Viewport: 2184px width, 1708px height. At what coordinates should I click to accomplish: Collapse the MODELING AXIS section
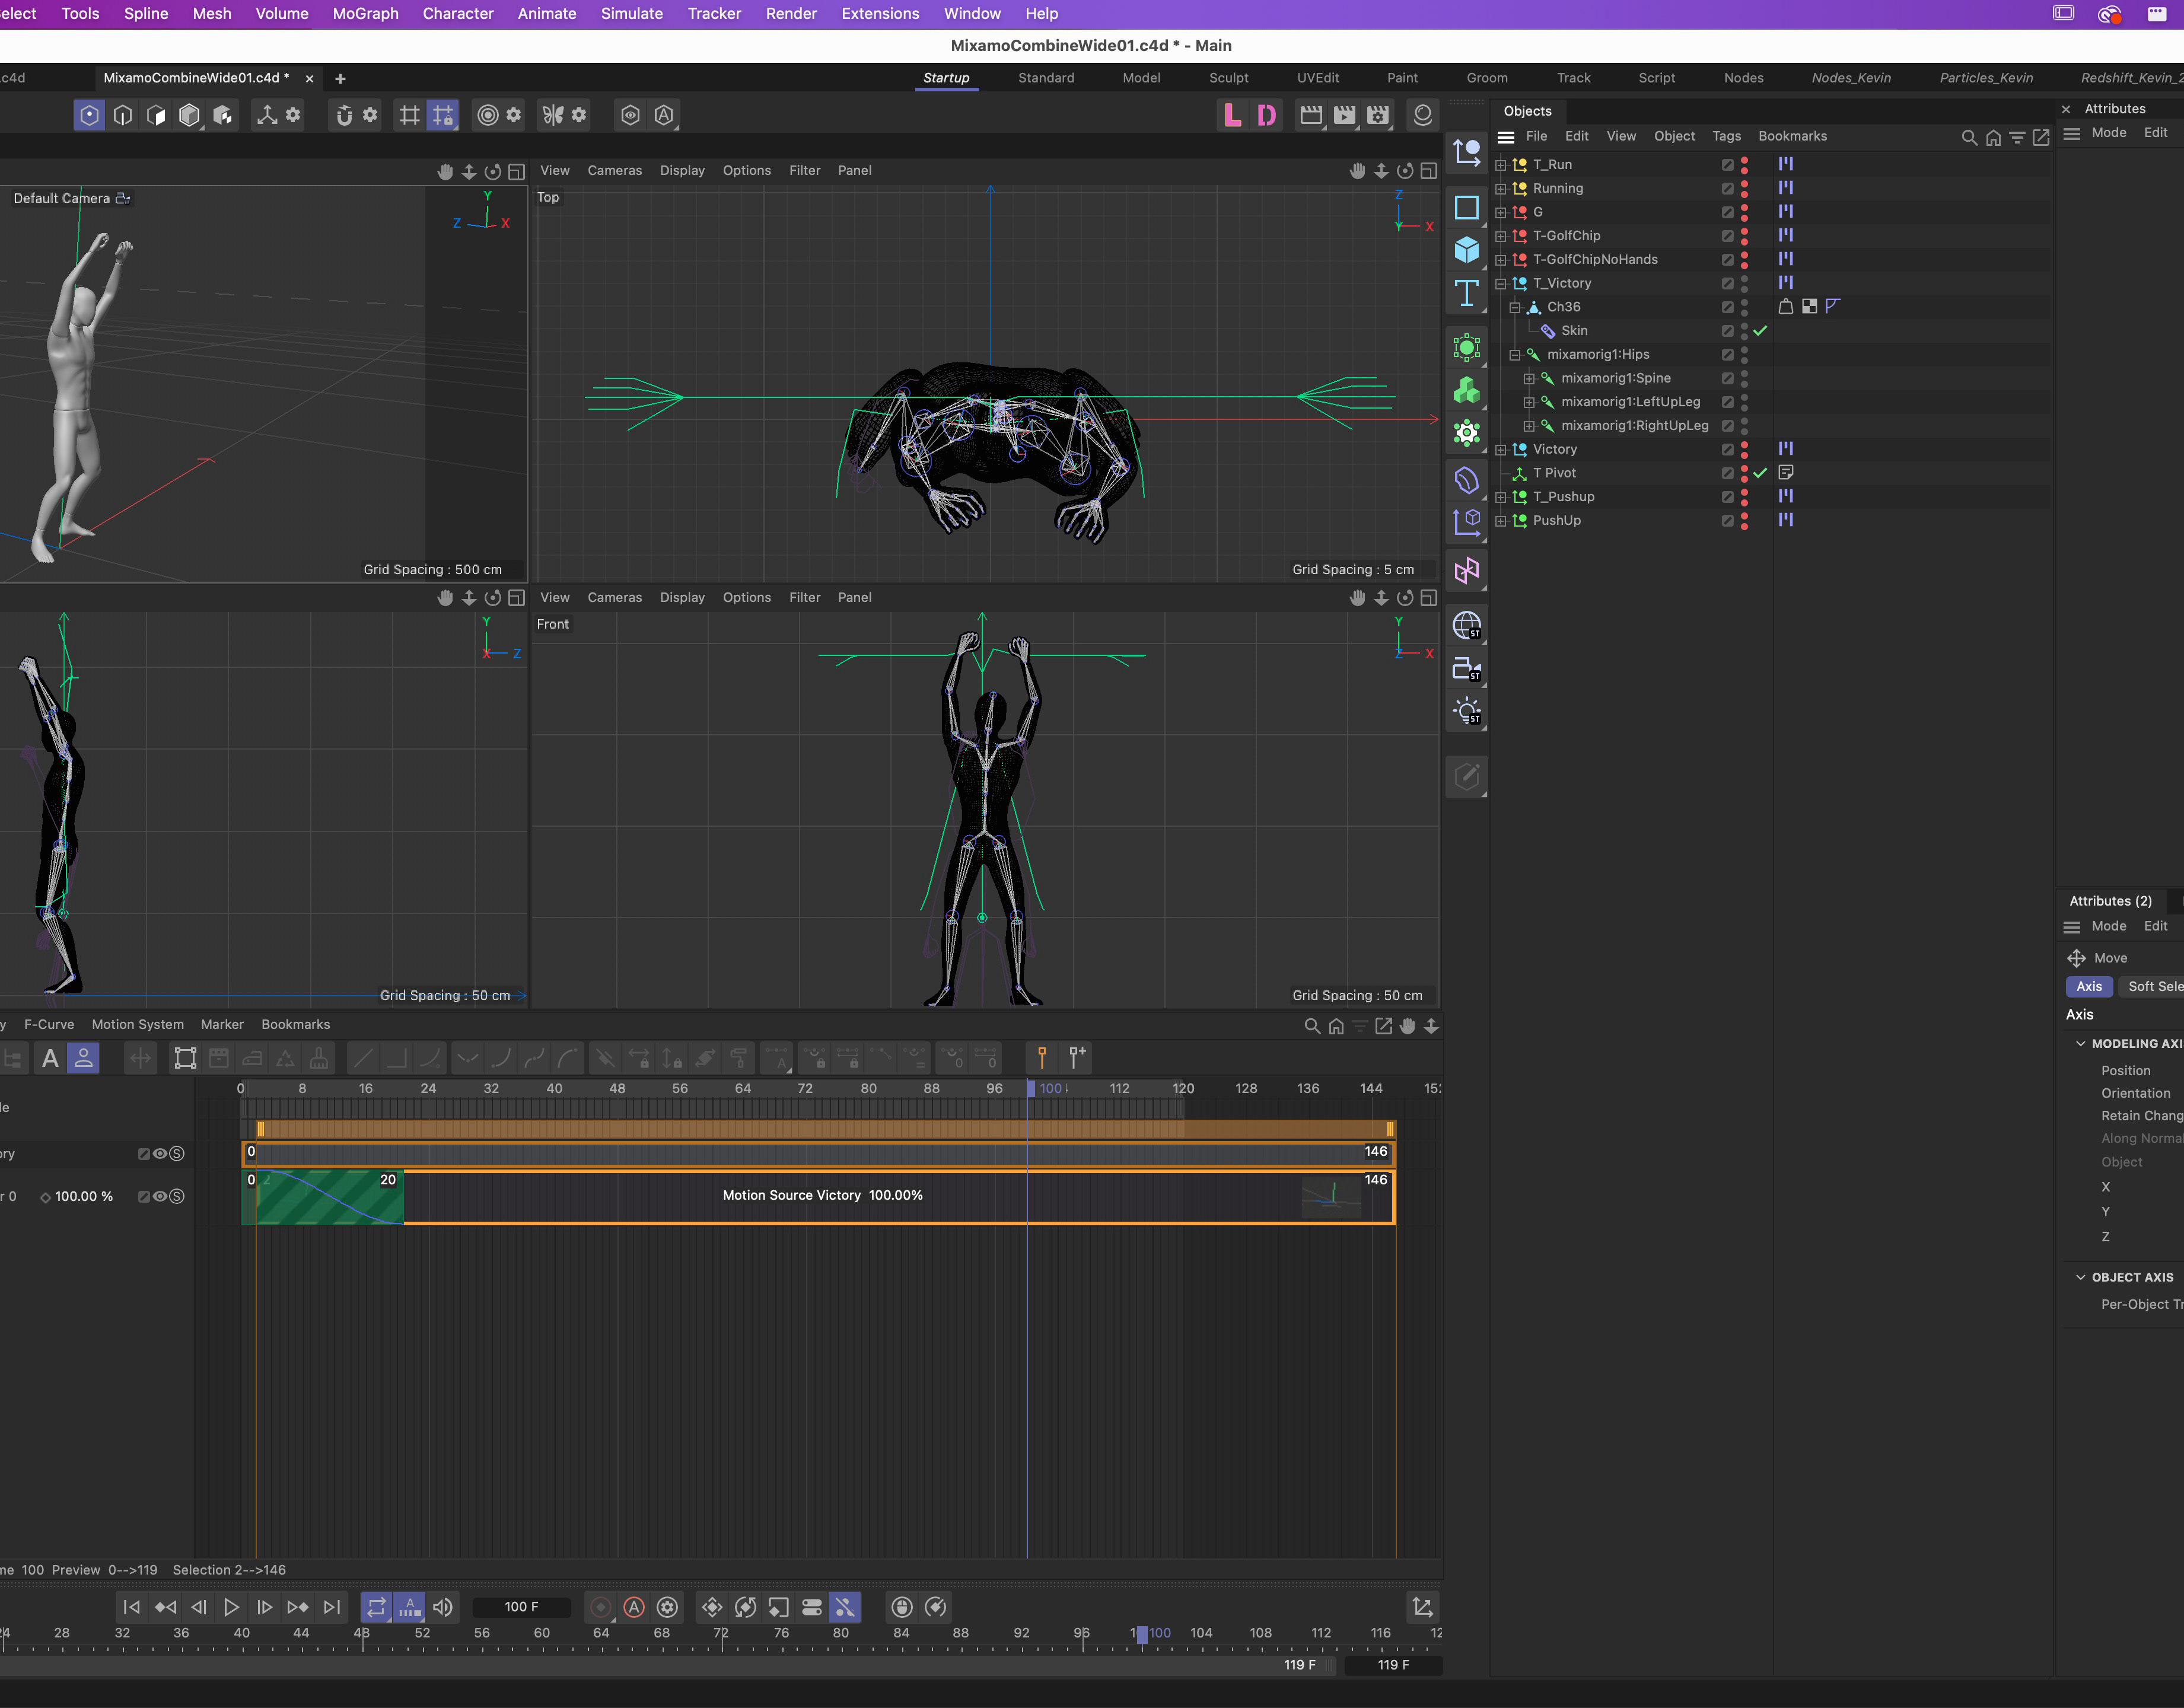[2080, 1043]
